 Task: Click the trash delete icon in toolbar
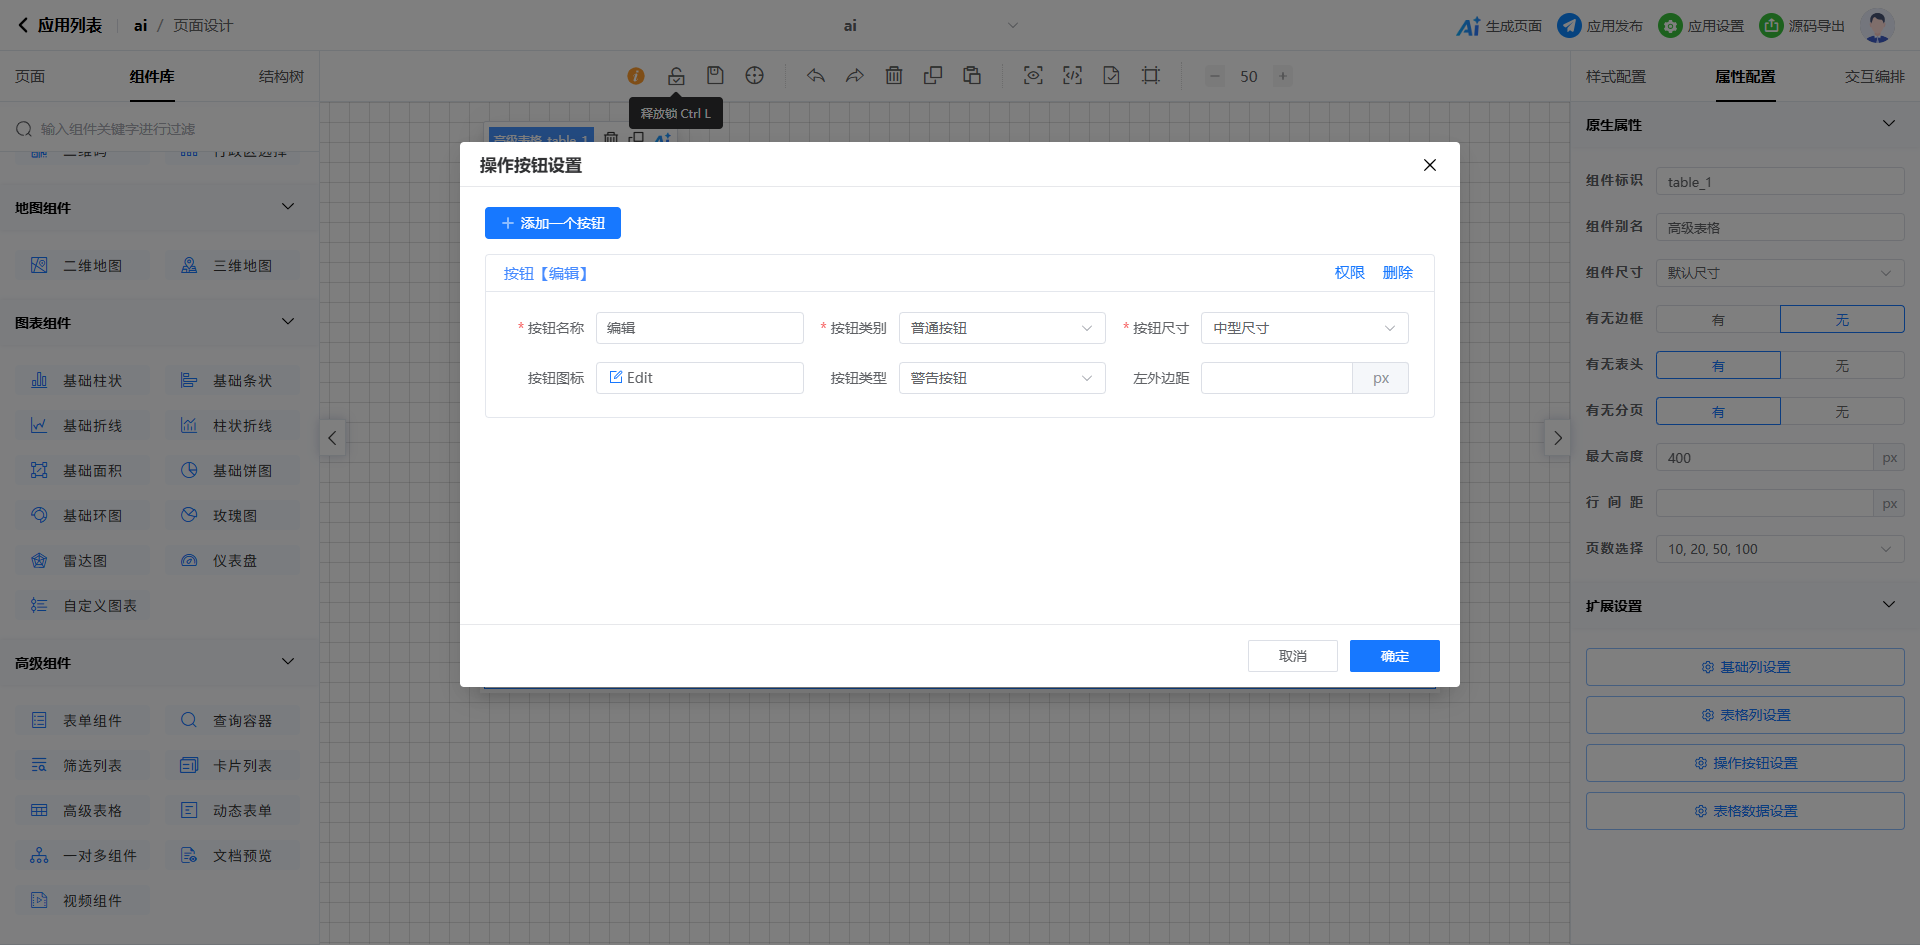coord(894,76)
